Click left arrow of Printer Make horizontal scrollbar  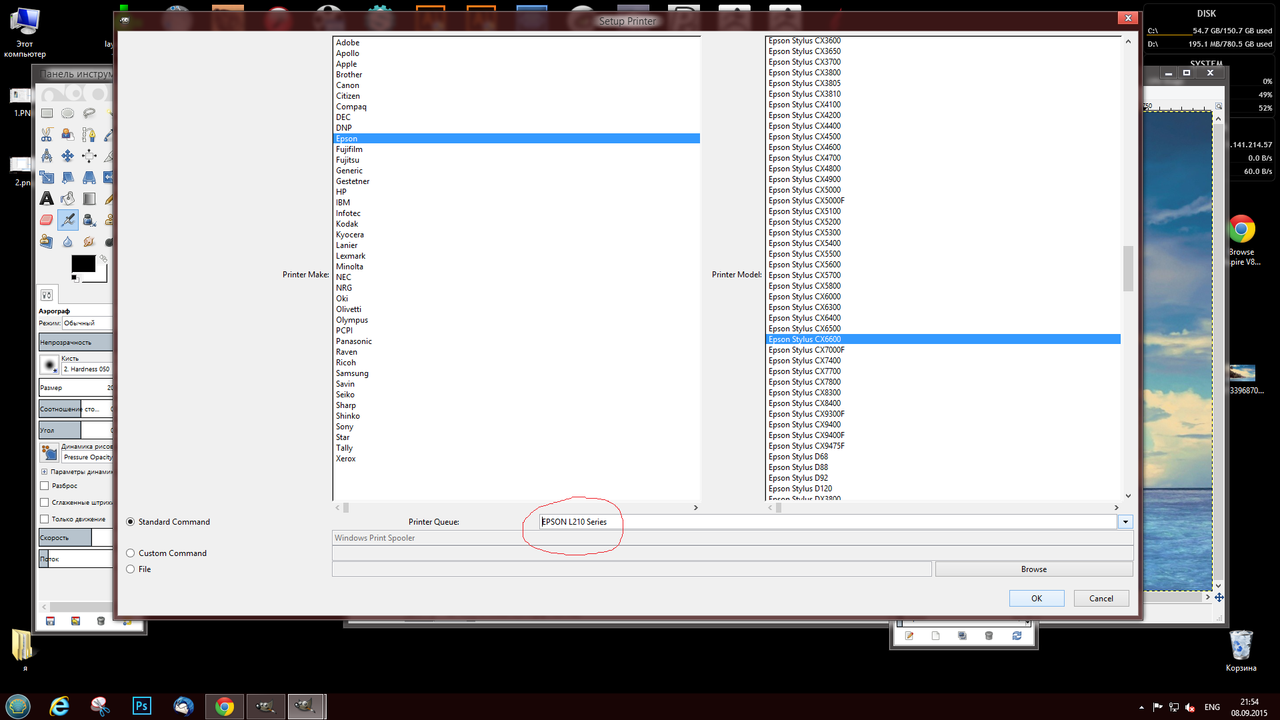coord(337,508)
